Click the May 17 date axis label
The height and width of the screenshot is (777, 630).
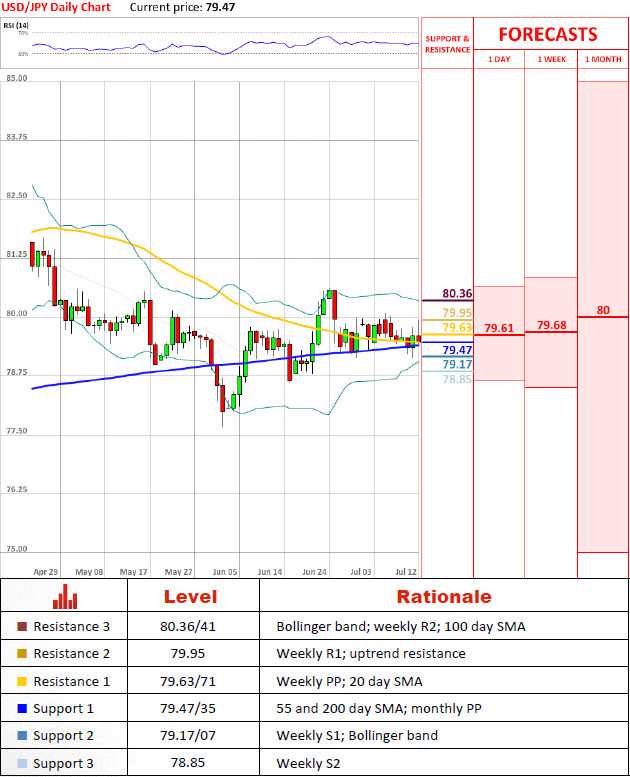(134, 571)
